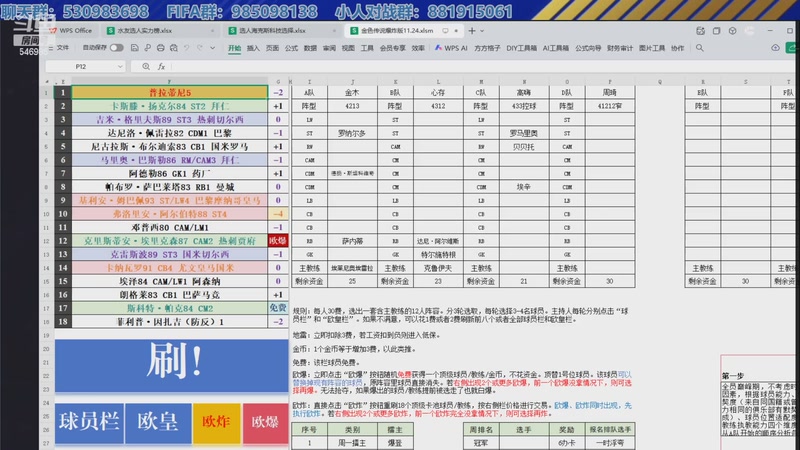This screenshot has height=450, width=800.
Task: Click the user avatar in title bar
Action: point(749,31)
